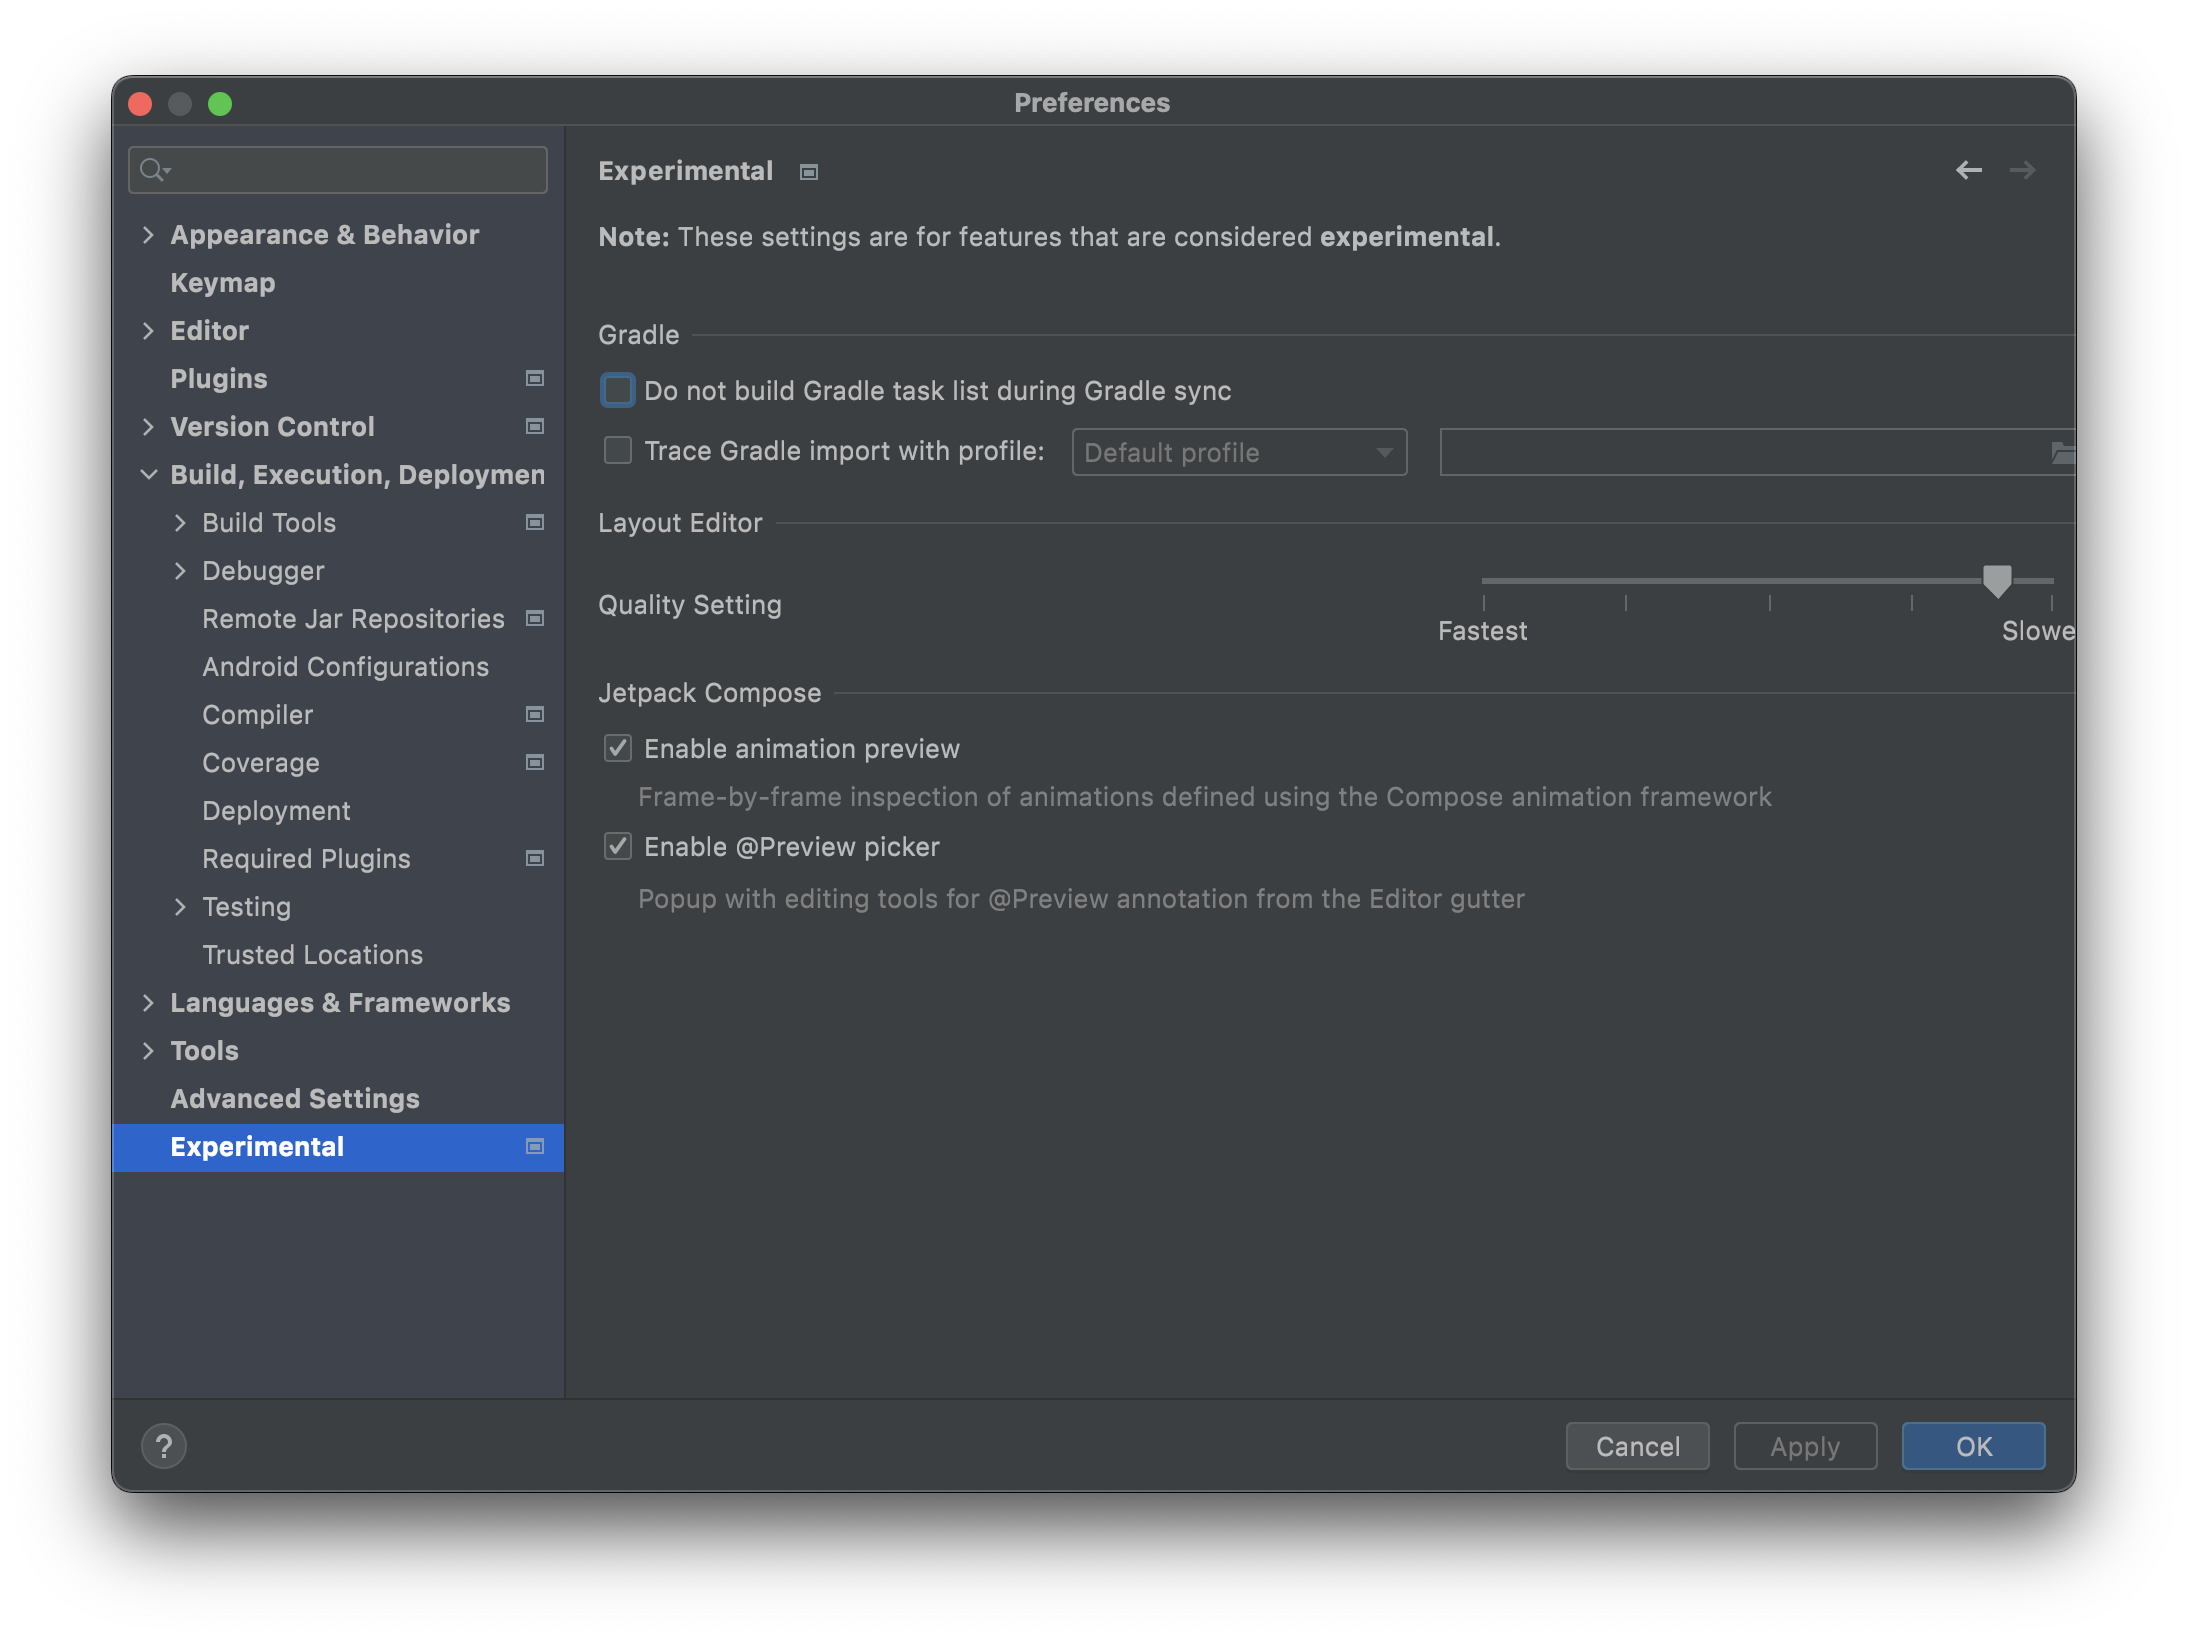Click project-level icon beside Experimental heading
Screen dimensions: 2188x1640
point(809,172)
